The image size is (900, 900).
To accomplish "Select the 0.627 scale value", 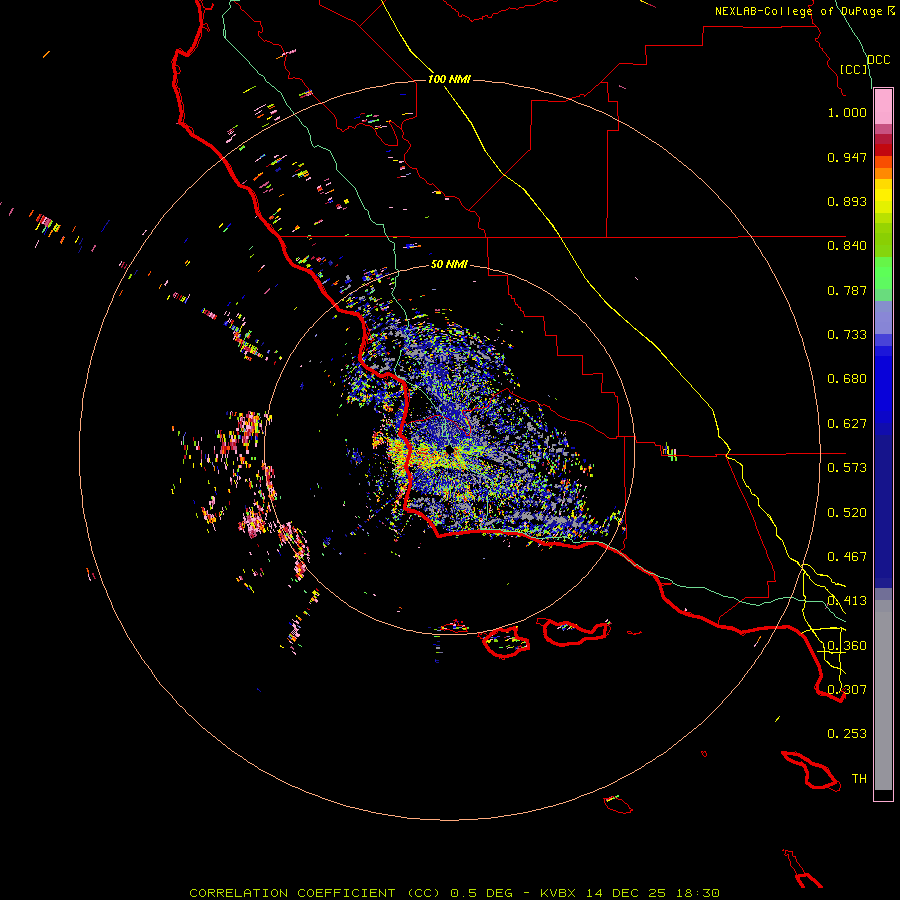I will click(x=847, y=424).
